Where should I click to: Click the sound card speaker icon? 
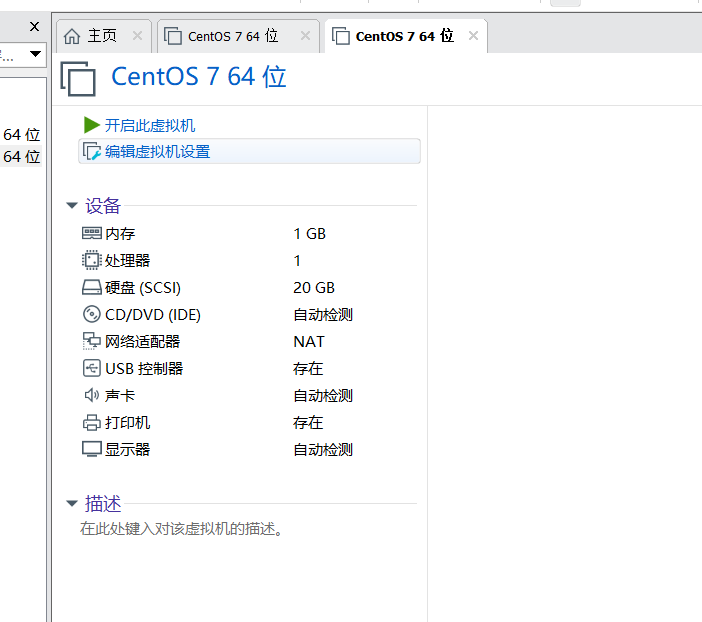coord(92,395)
